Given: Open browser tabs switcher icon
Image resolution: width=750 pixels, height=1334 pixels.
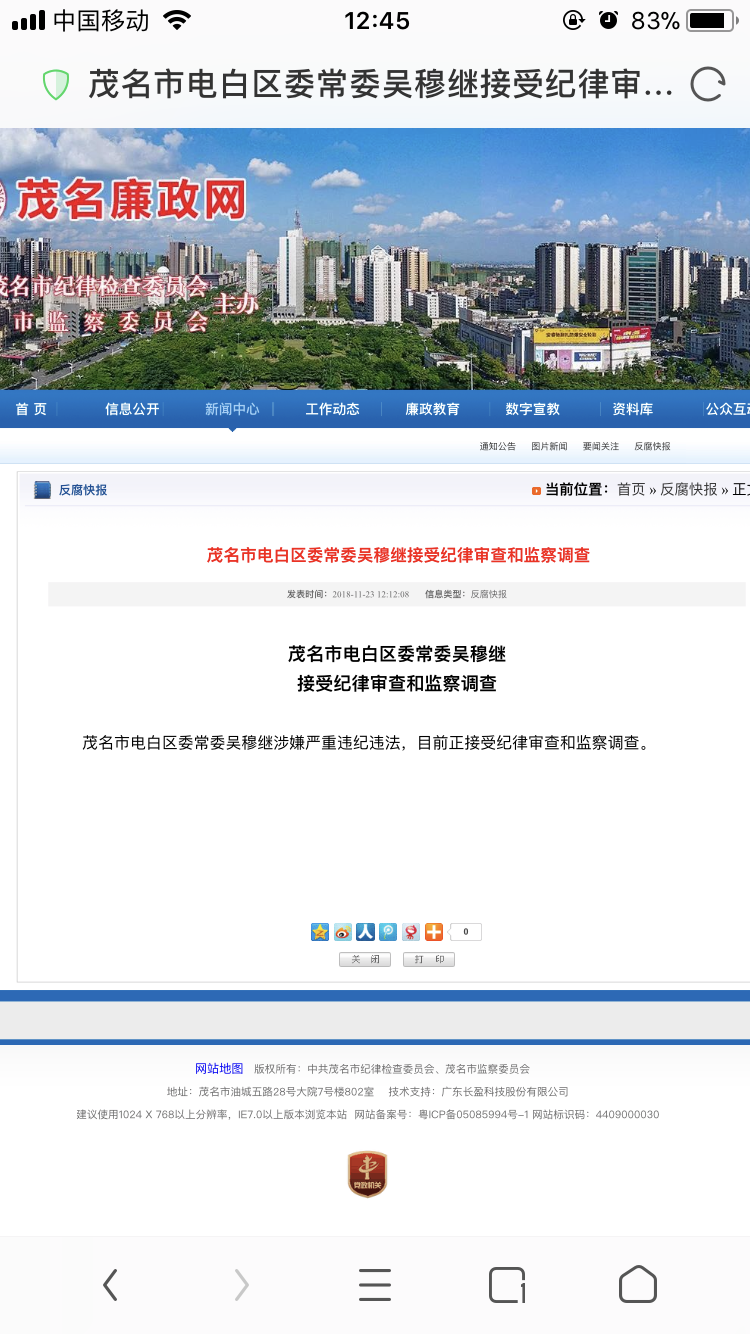Looking at the screenshot, I should click(x=507, y=1284).
